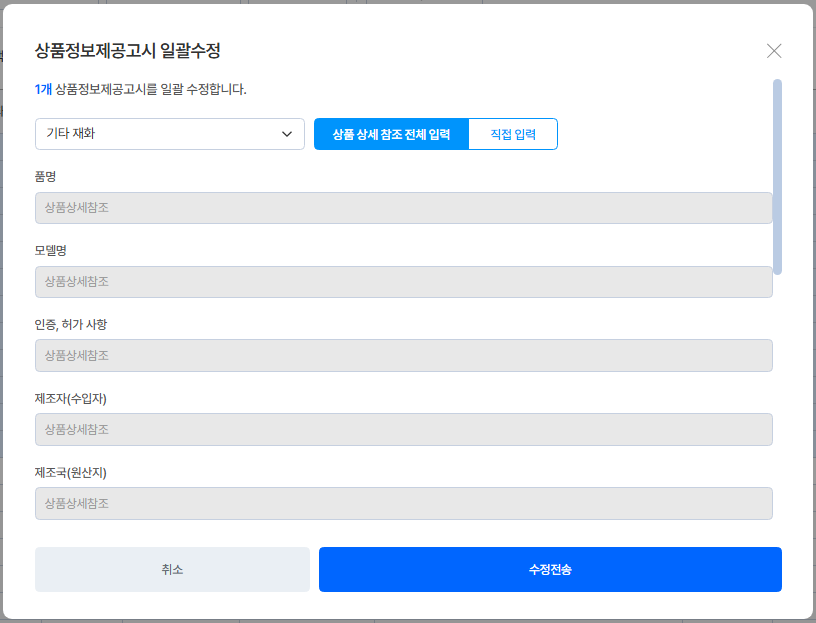Screen dimensions: 816x623
Task: Close the 상품정보제공고시 일괄수정 dialog
Action: click(x=774, y=51)
